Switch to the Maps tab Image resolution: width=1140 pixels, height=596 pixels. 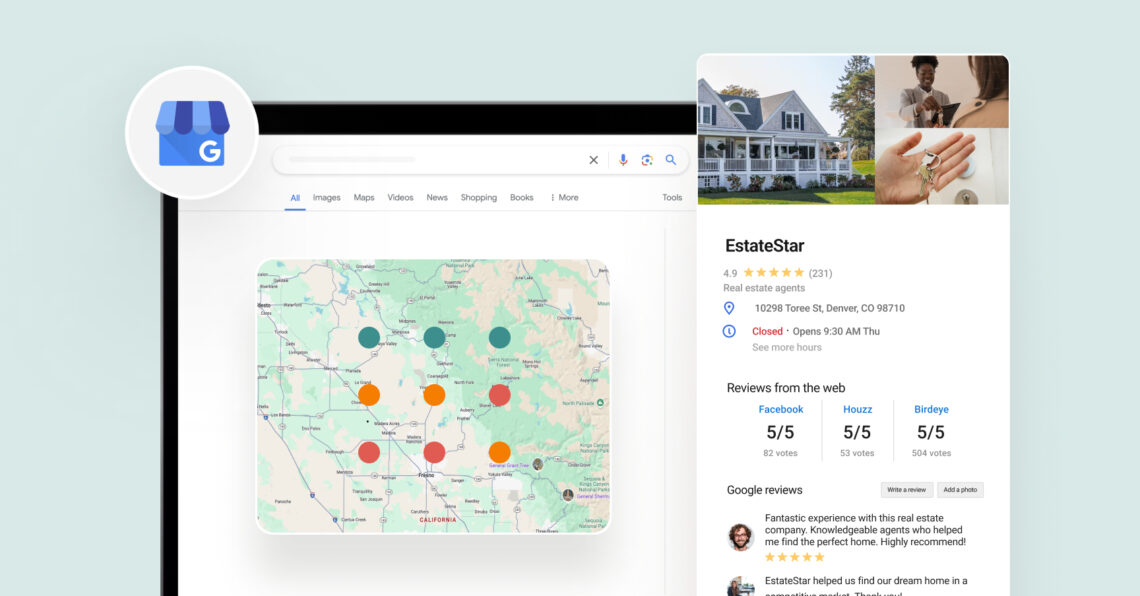[364, 198]
